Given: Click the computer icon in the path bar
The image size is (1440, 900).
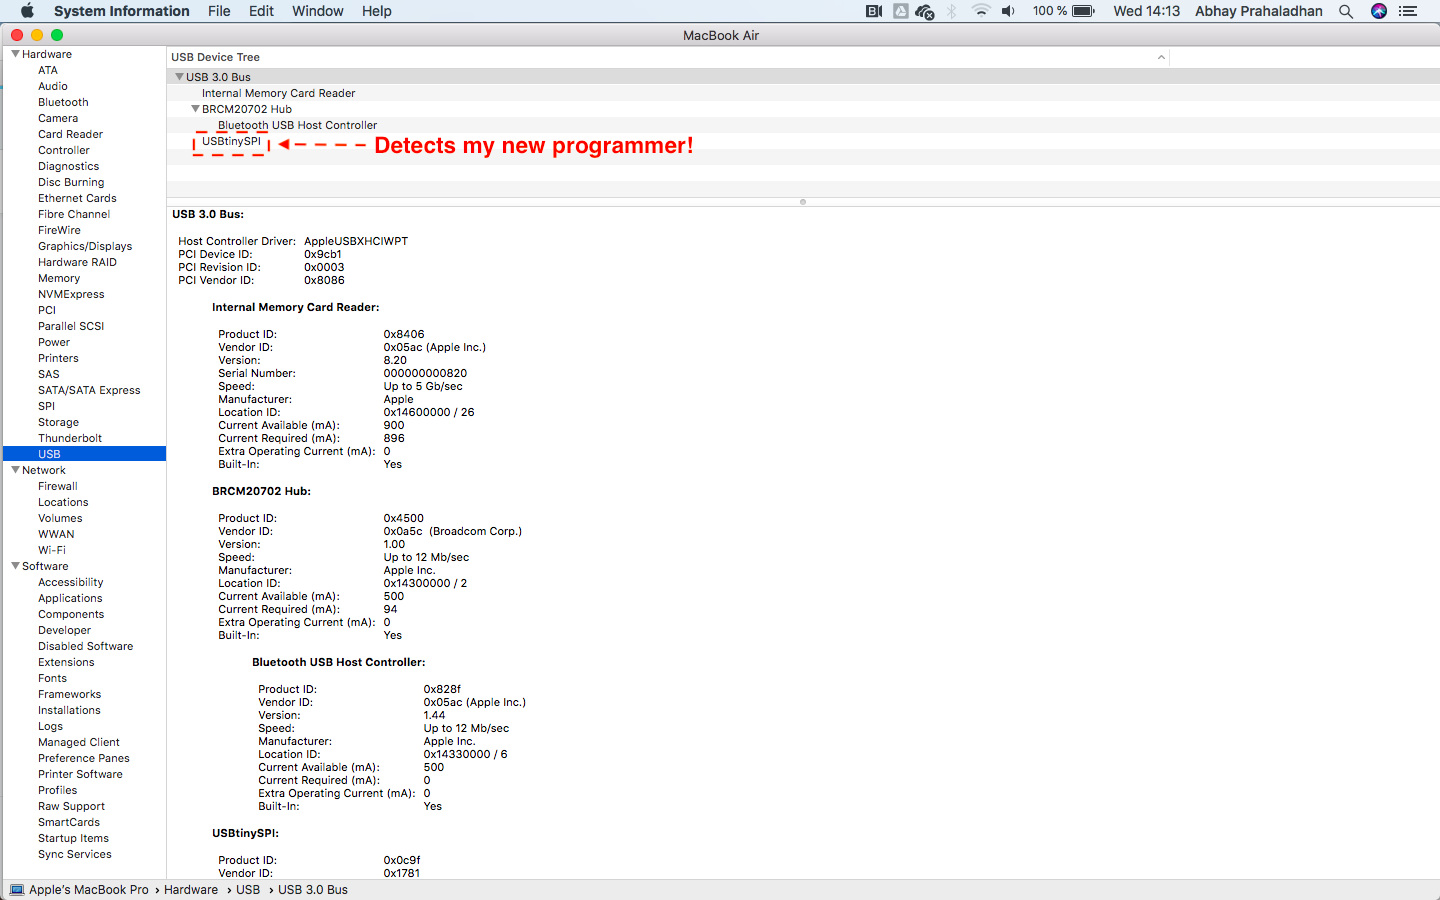Looking at the screenshot, I should 17,890.
